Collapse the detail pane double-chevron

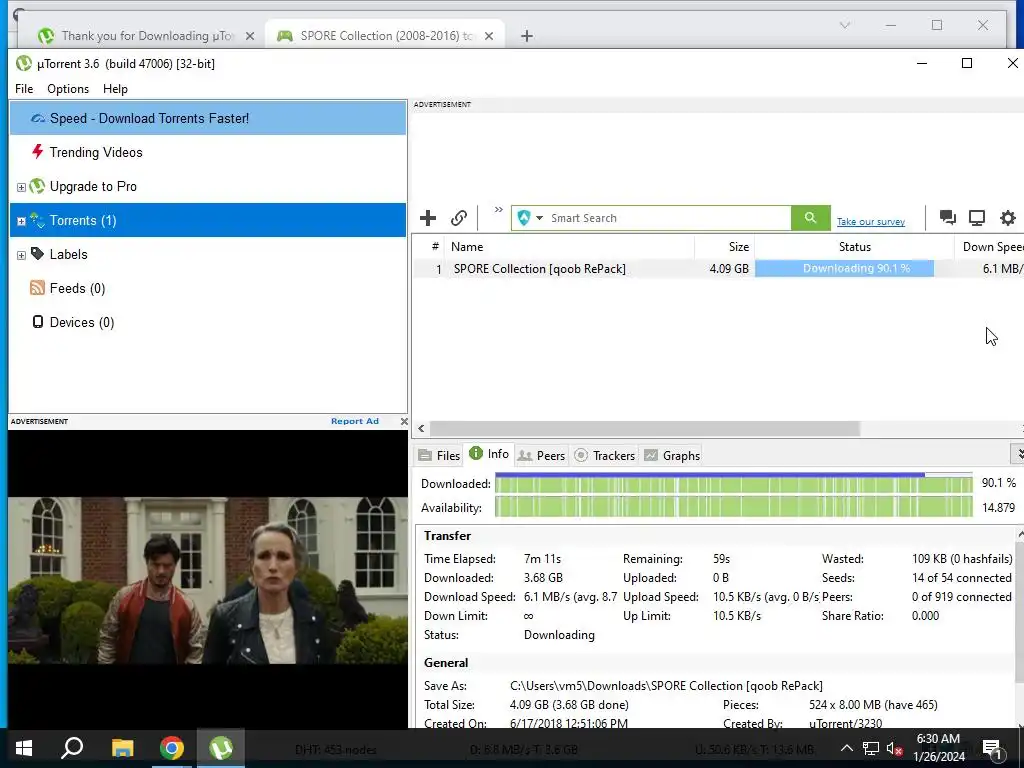[x=1017, y=453]
